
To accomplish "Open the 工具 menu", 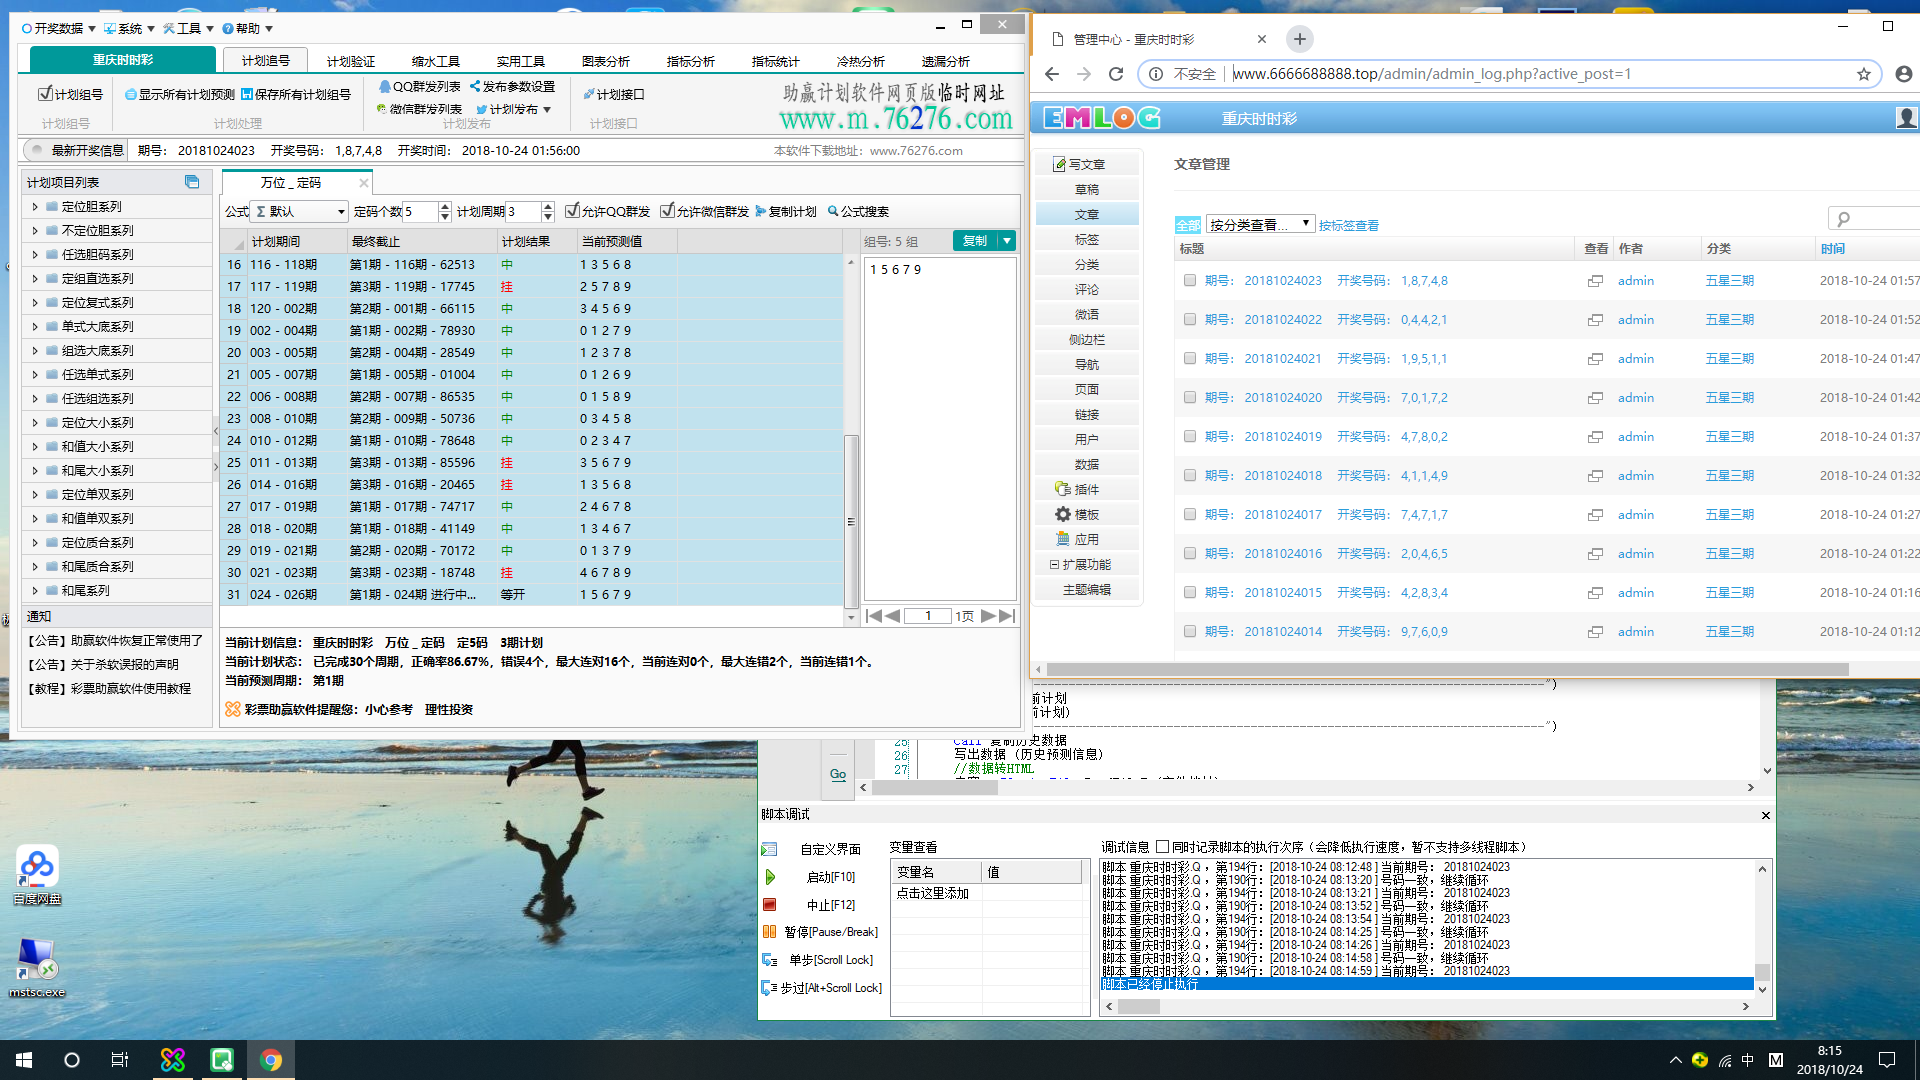I will click(188, 29).
